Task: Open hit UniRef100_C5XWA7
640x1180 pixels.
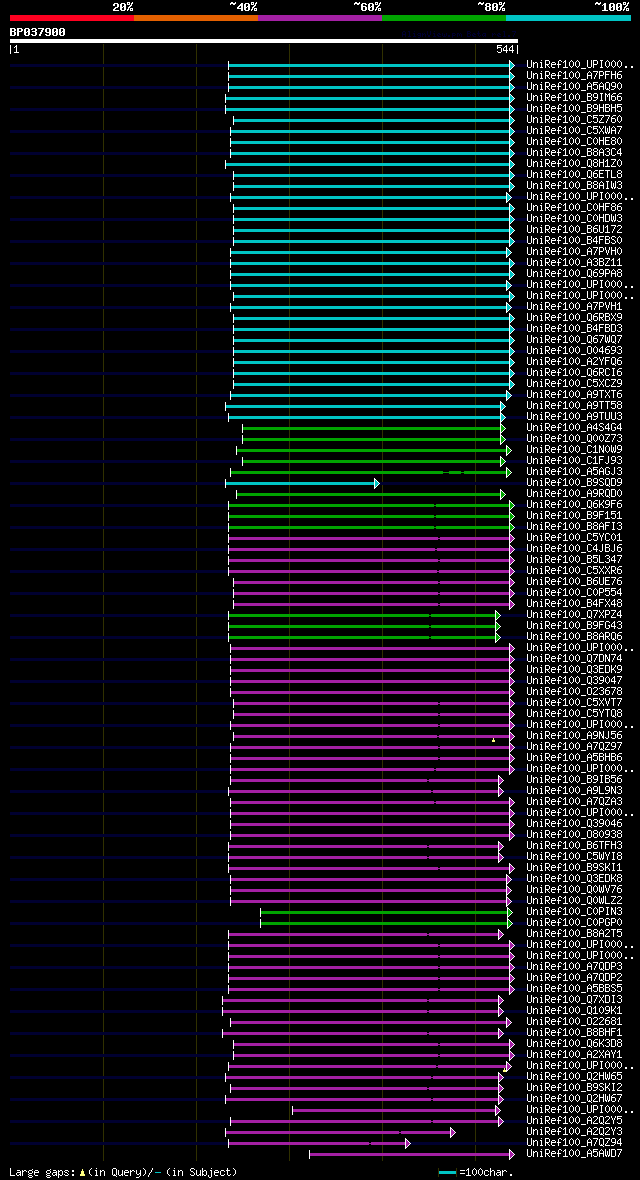Action: pyautogui.click(x=574, y=131)
